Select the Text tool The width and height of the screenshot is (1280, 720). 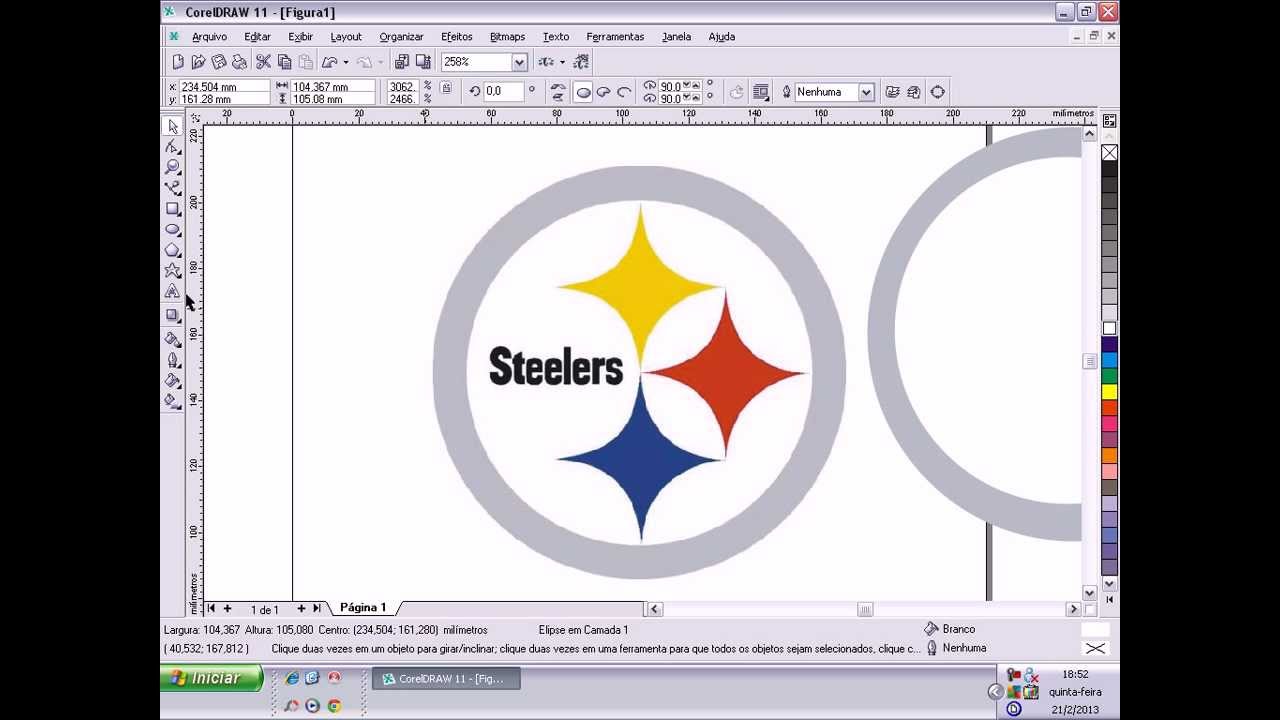tap(173, 292)
